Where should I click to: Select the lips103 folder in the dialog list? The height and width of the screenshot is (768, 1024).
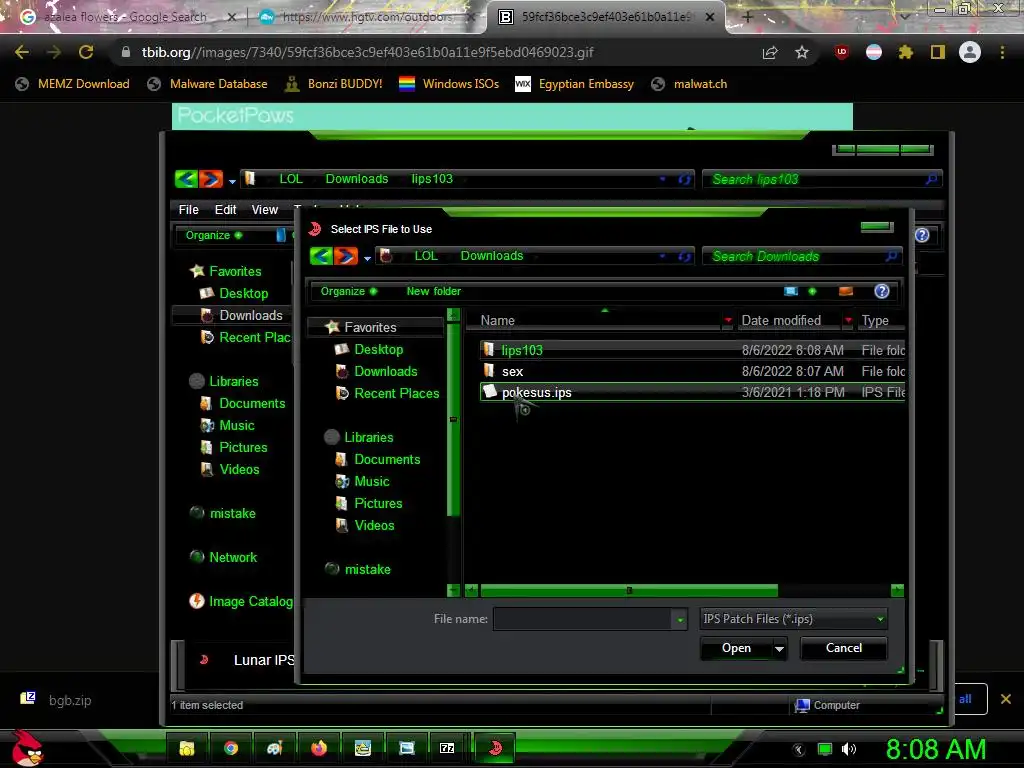click(692, 350)
